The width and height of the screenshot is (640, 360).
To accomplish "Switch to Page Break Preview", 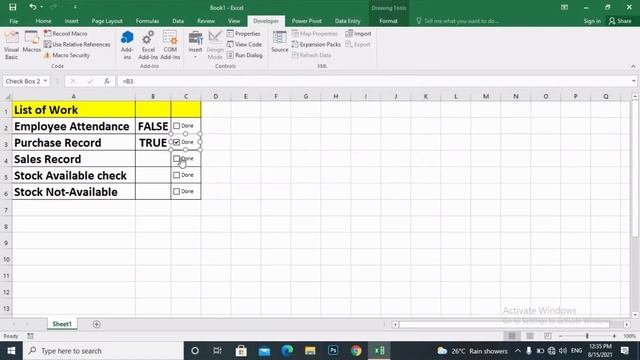I will point(548,336).
